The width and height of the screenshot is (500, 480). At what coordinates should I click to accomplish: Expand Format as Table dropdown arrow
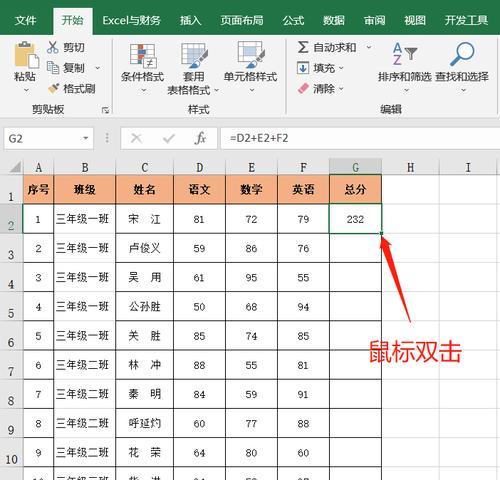(x=217, y=90)
